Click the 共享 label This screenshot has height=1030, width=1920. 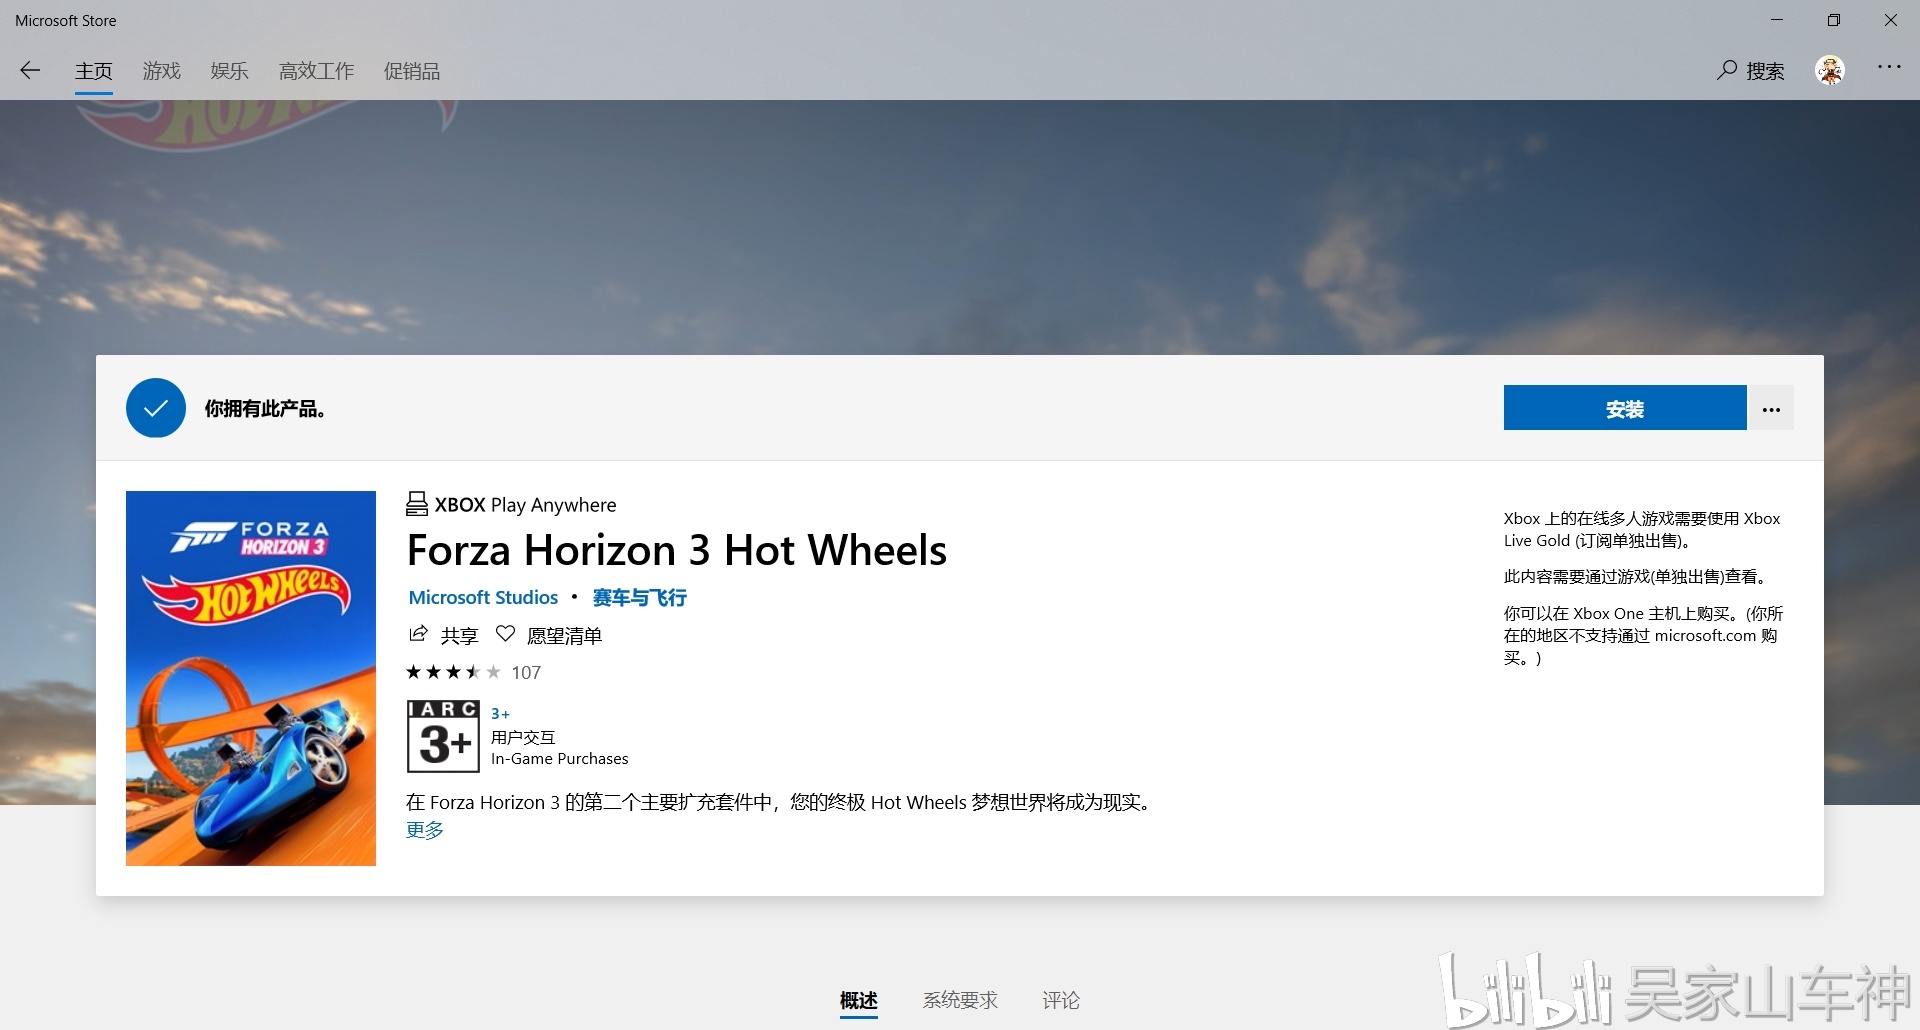(459, 636)
